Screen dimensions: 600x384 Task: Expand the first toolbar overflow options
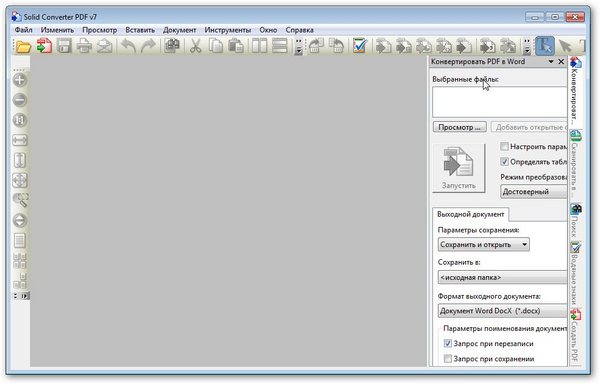(299, 47)
